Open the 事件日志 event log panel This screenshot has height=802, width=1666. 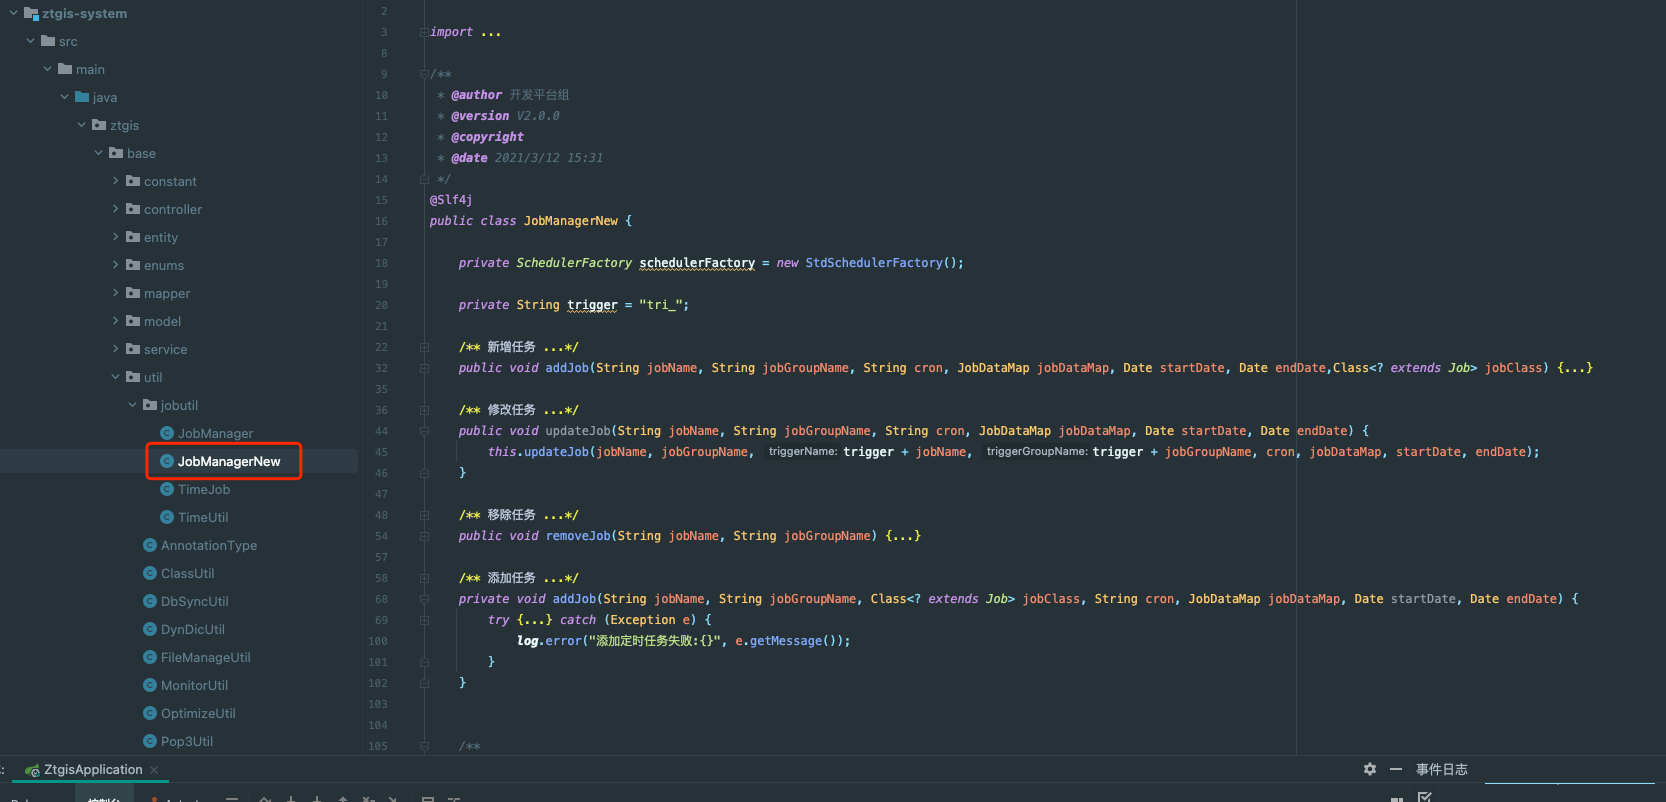pos(1441,769)
